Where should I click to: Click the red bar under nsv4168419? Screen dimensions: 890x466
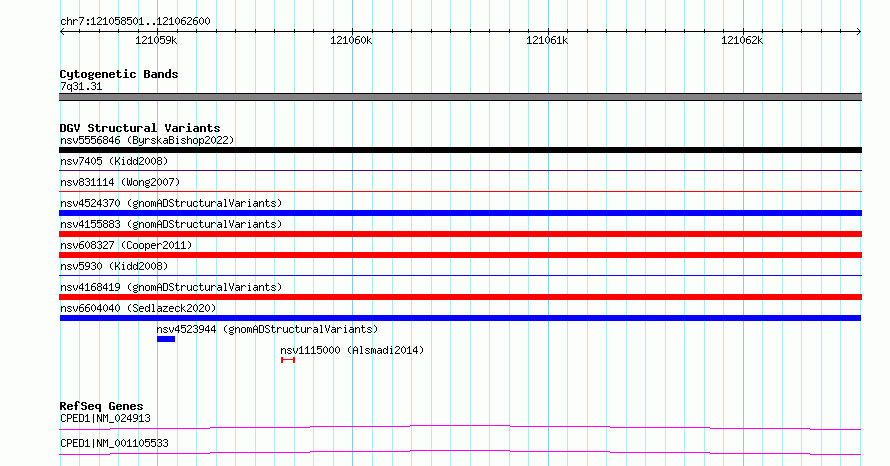460,297
